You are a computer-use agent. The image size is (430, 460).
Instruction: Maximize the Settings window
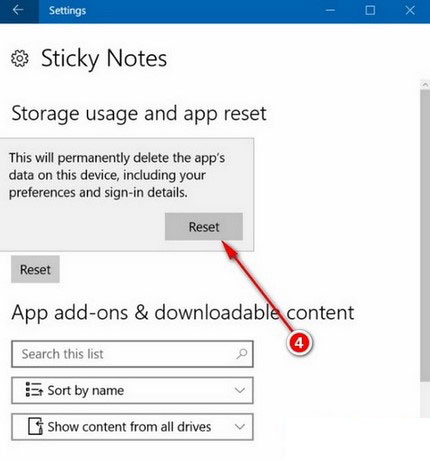tap(370, 10)
